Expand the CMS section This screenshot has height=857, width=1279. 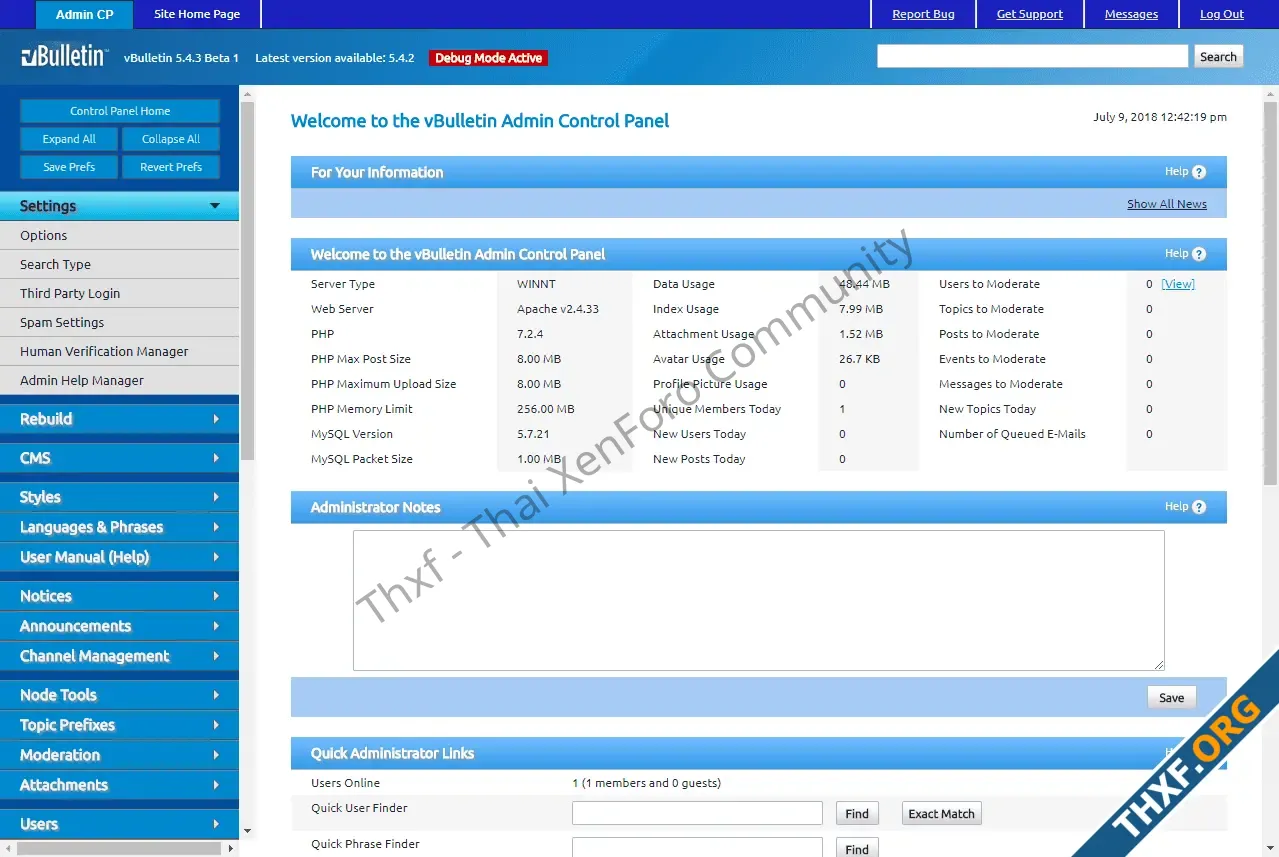click(x=119, y=458)
